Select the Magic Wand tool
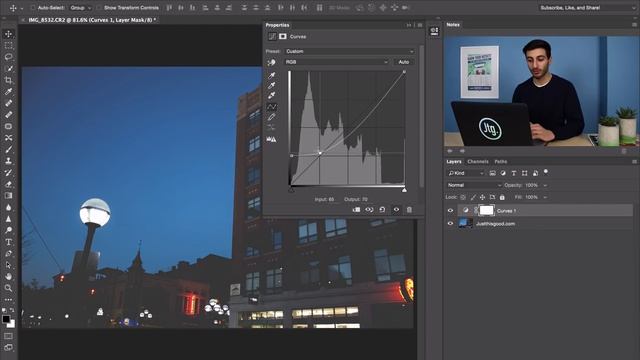 pos(8,69)
